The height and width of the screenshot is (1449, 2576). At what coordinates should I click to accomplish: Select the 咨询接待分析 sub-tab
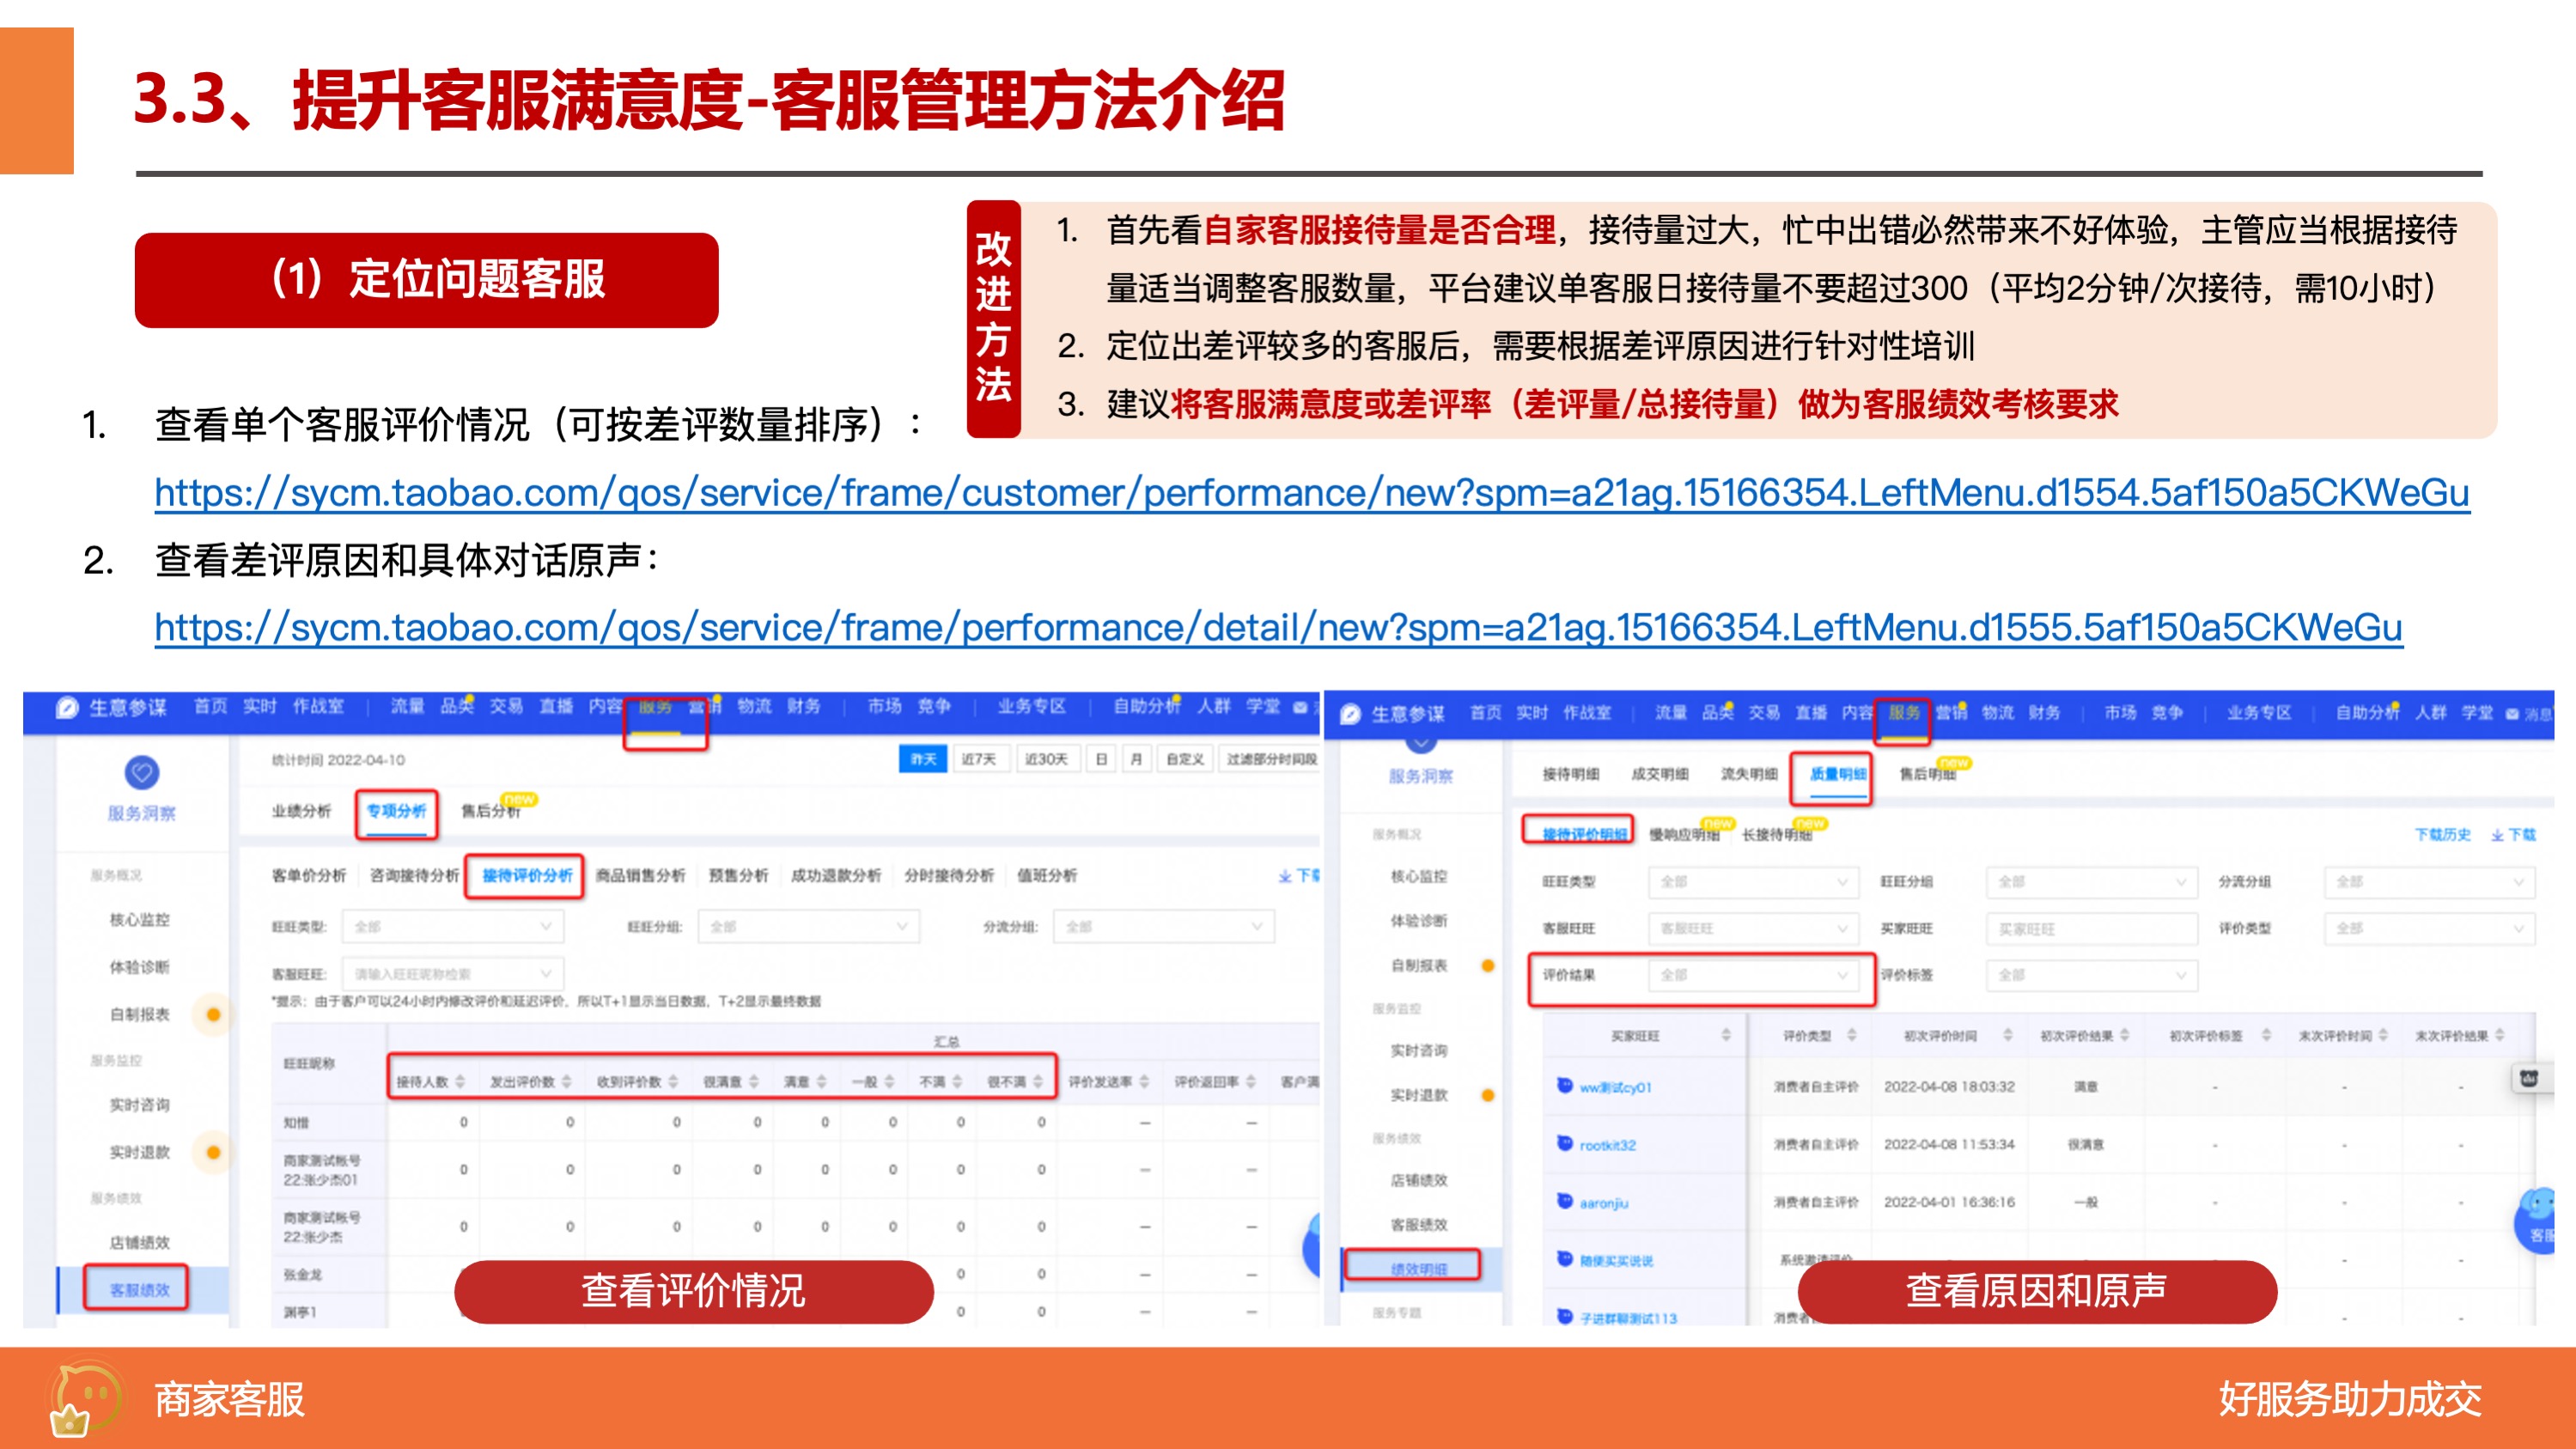tap(414, 876)
